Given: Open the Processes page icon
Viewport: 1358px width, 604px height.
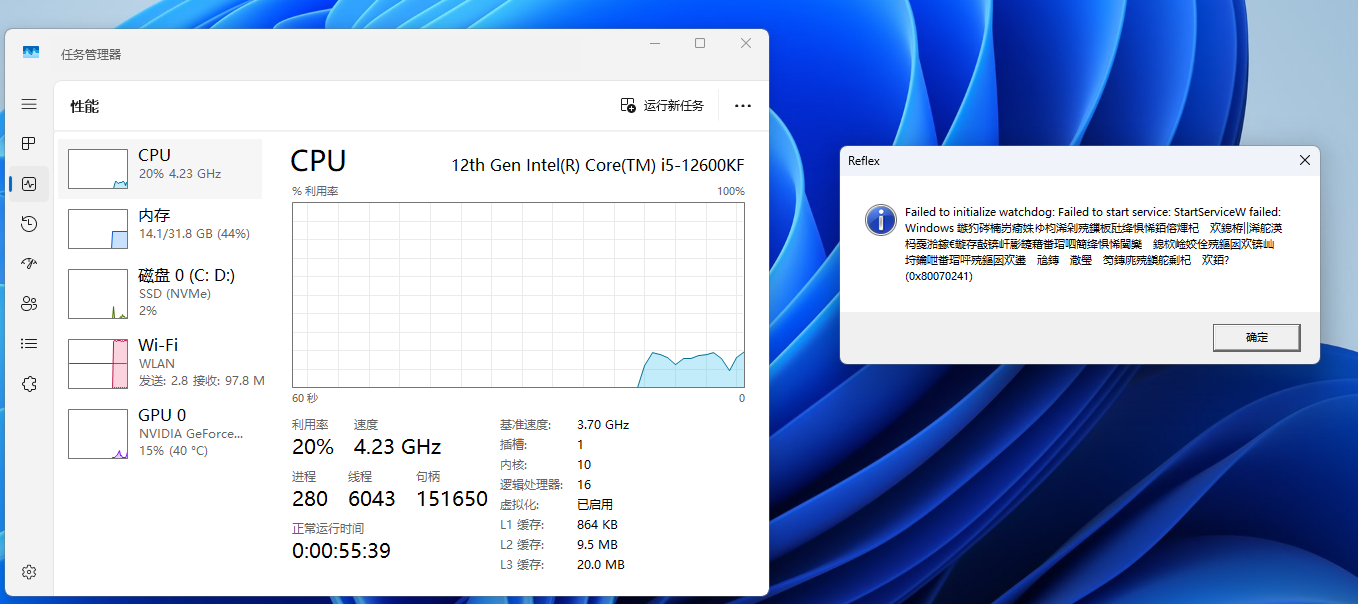Looking at the screenshot, I should (29, 144).
